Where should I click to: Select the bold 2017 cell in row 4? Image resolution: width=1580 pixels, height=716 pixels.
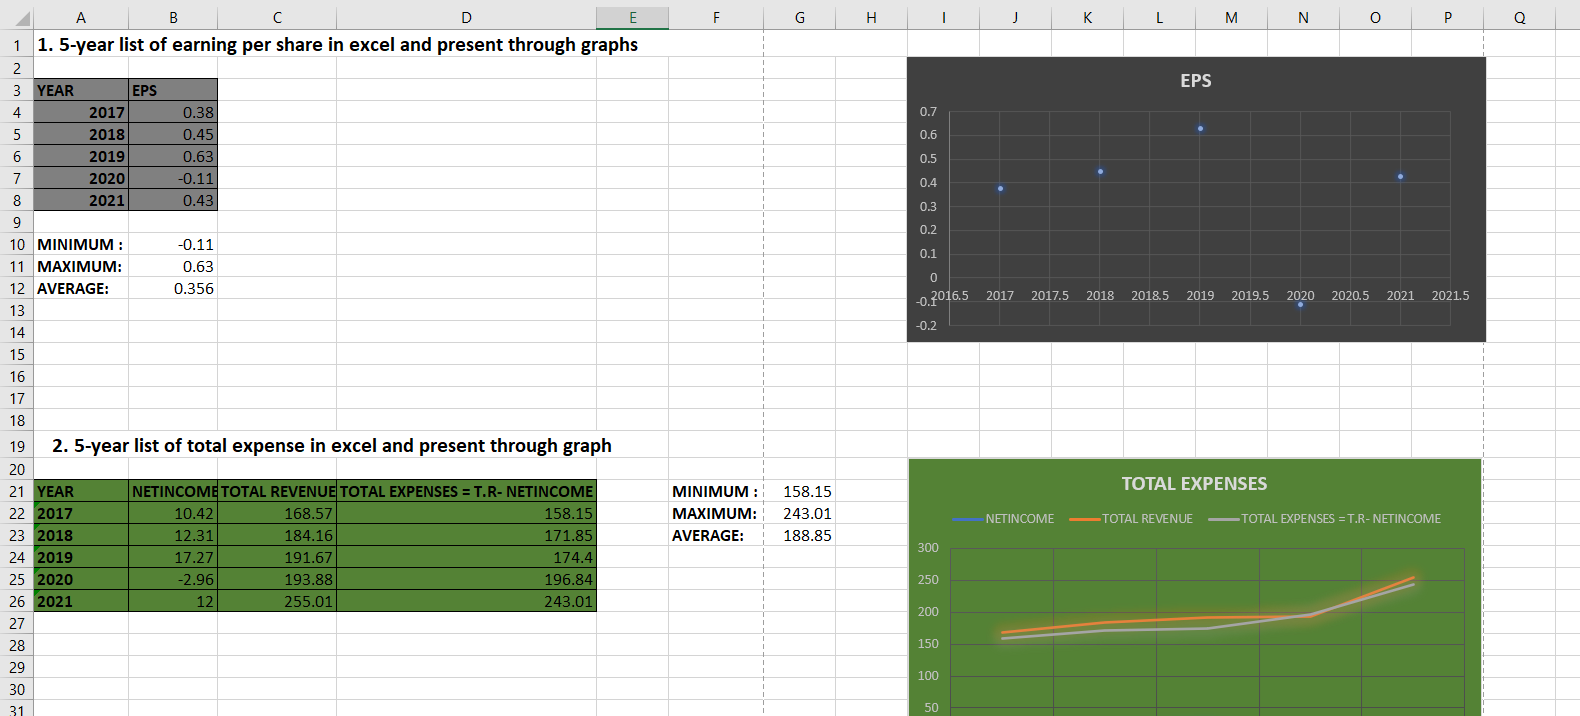point(81,112)
